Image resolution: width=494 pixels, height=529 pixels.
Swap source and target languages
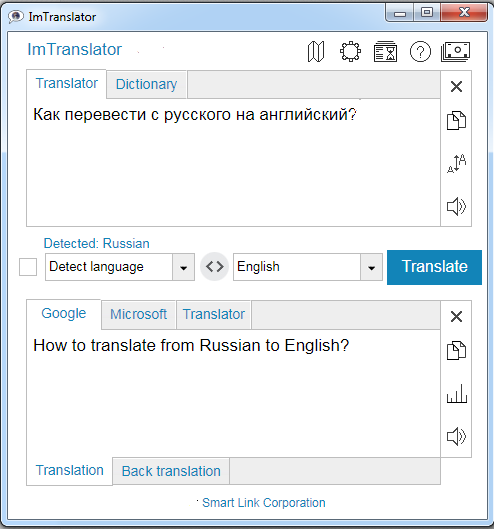pos(215,267)
